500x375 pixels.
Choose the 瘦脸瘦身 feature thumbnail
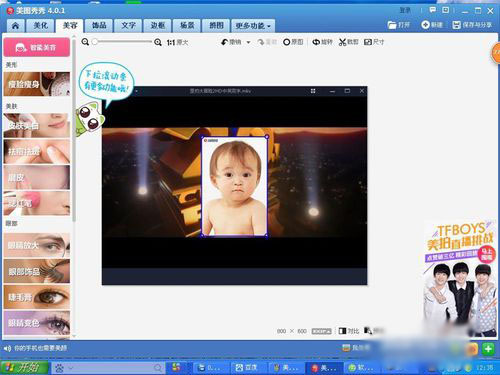37,84
